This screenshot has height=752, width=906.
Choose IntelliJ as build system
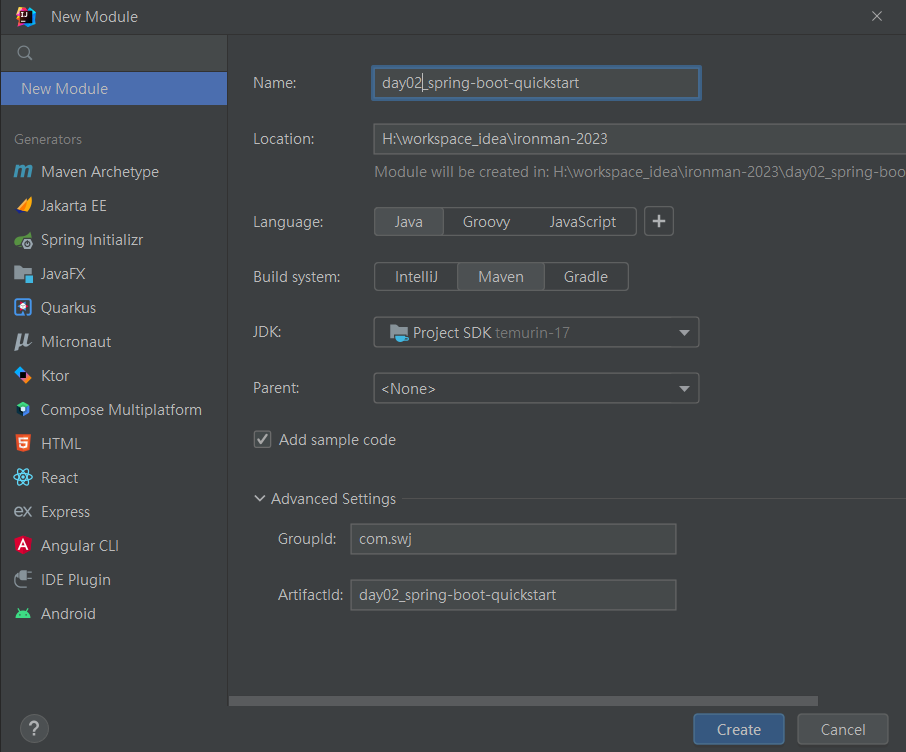(416, 277)
